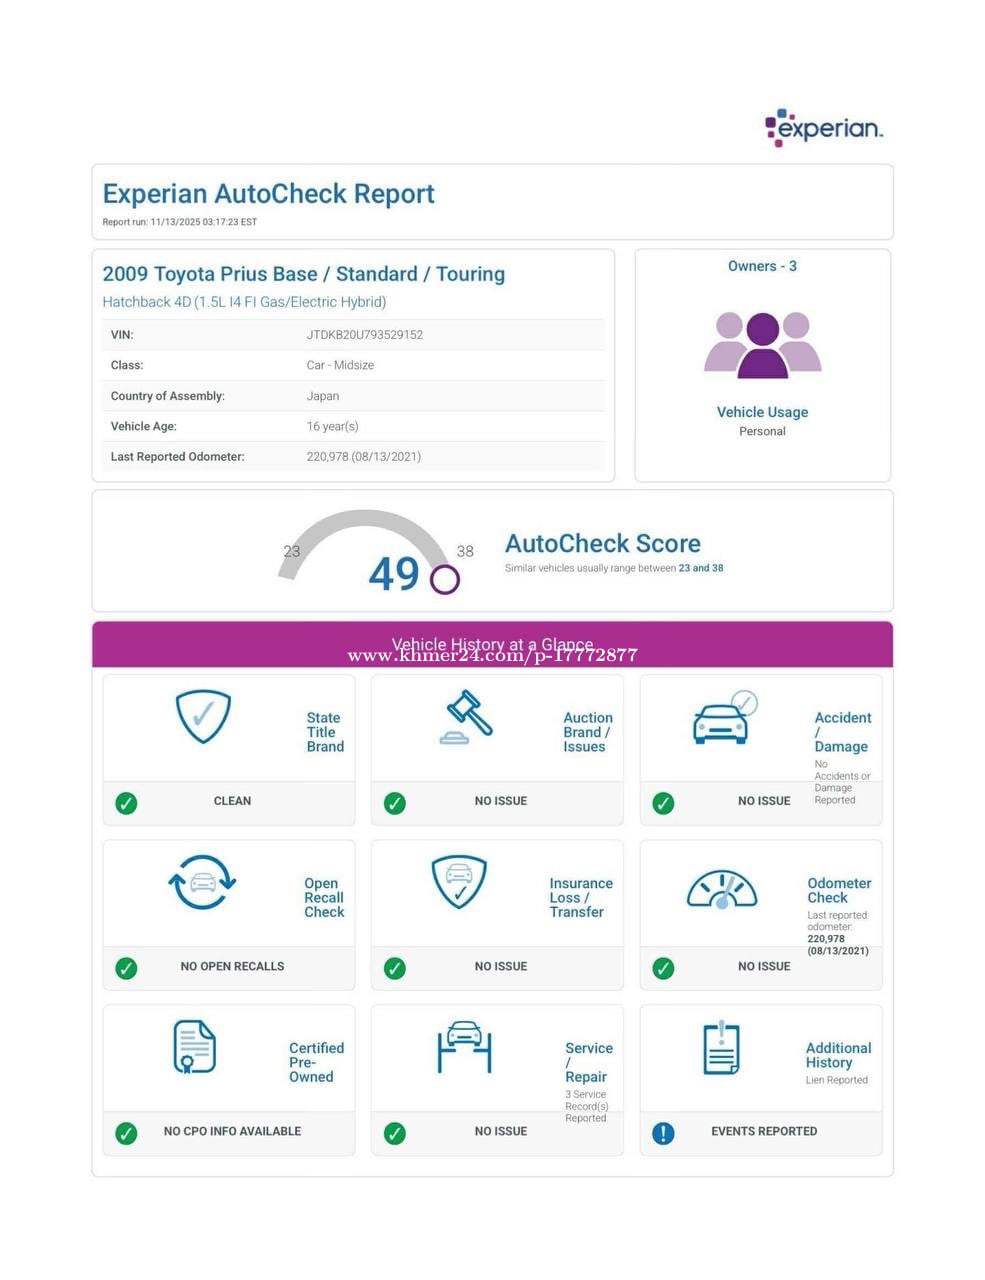
Task: Click green checkmark beside NO CPO INFO AVAILABLE
Action: point(126,1133)
